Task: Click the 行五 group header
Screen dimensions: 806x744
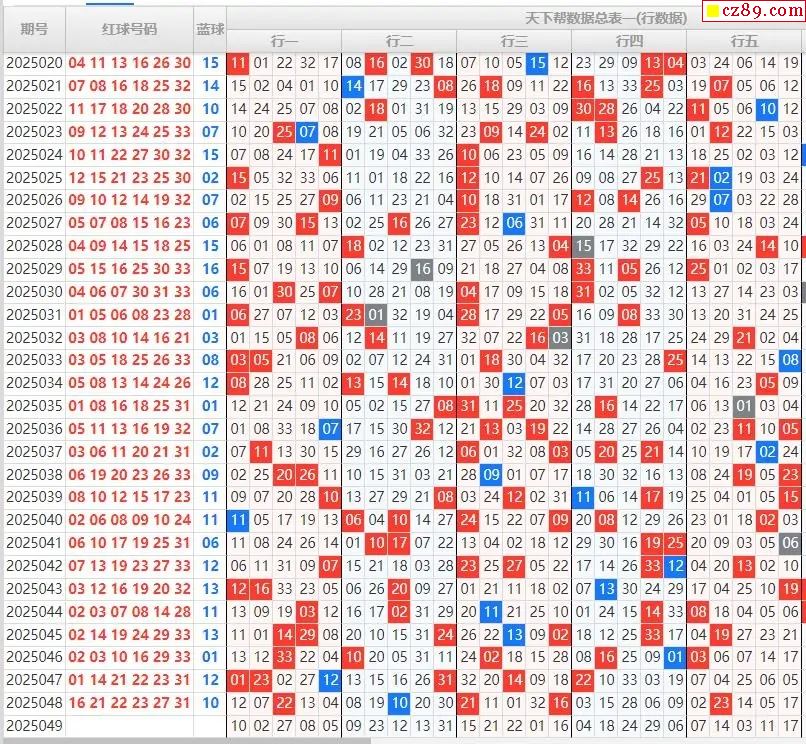Action: point(744,41)
